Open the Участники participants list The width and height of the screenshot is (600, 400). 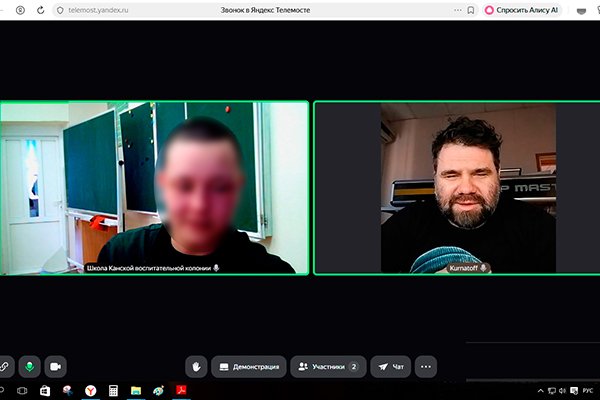328,367
